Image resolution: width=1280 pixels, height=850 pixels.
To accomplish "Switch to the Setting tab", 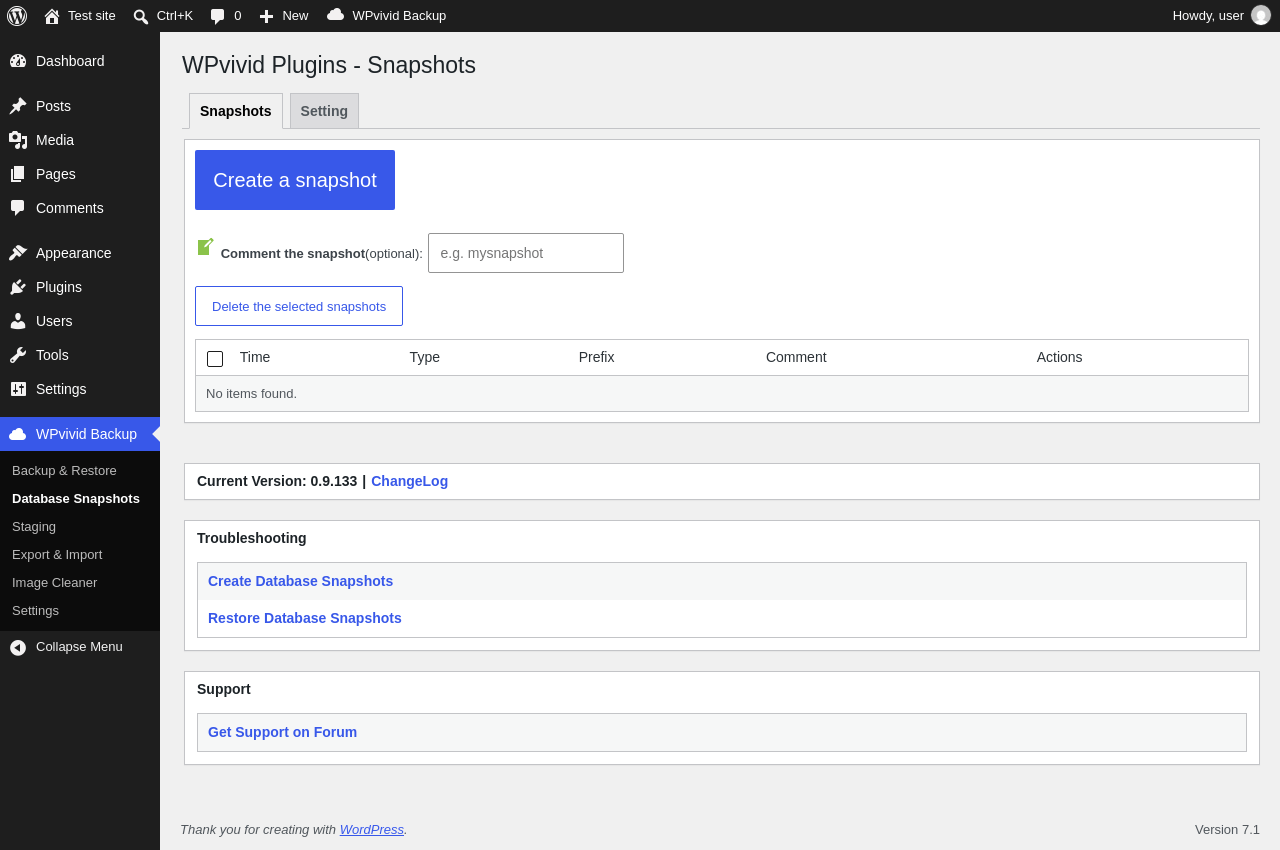I will [x=324, y=111].
